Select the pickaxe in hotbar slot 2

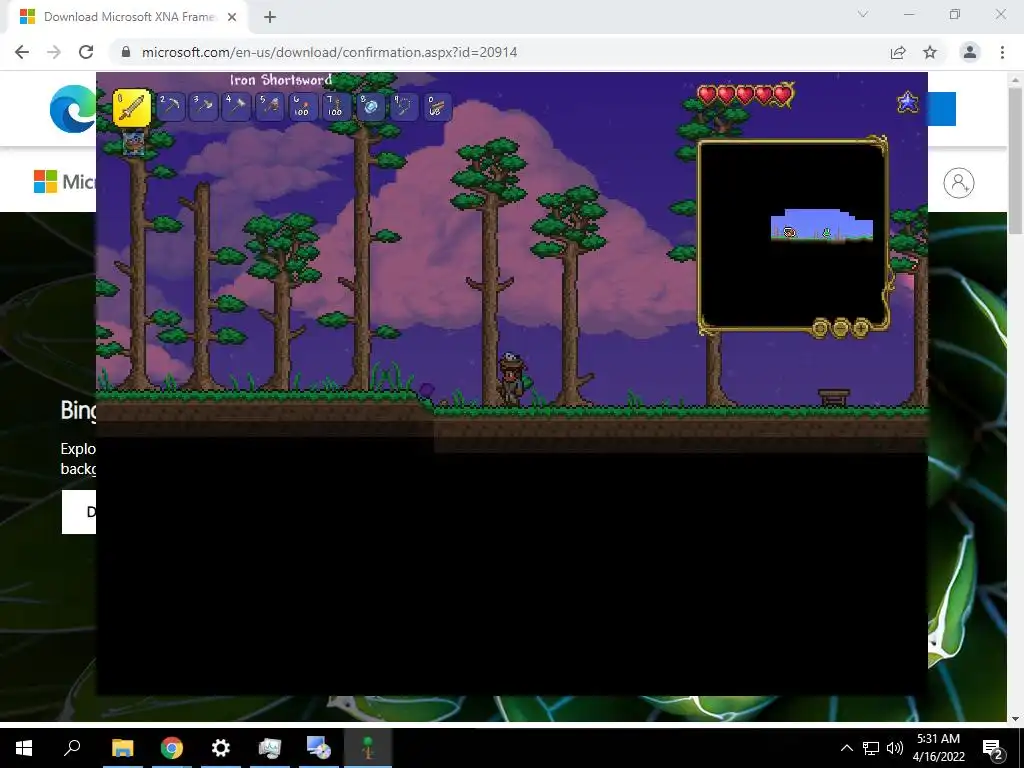(x=170, y=106)
